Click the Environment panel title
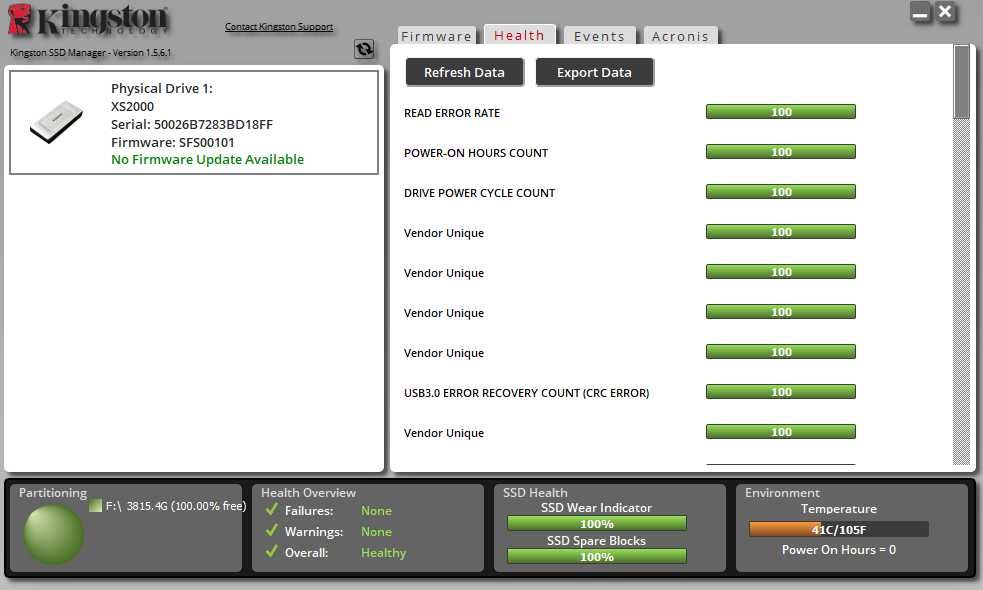The image size is (983, 590). [x=782, y=493]
